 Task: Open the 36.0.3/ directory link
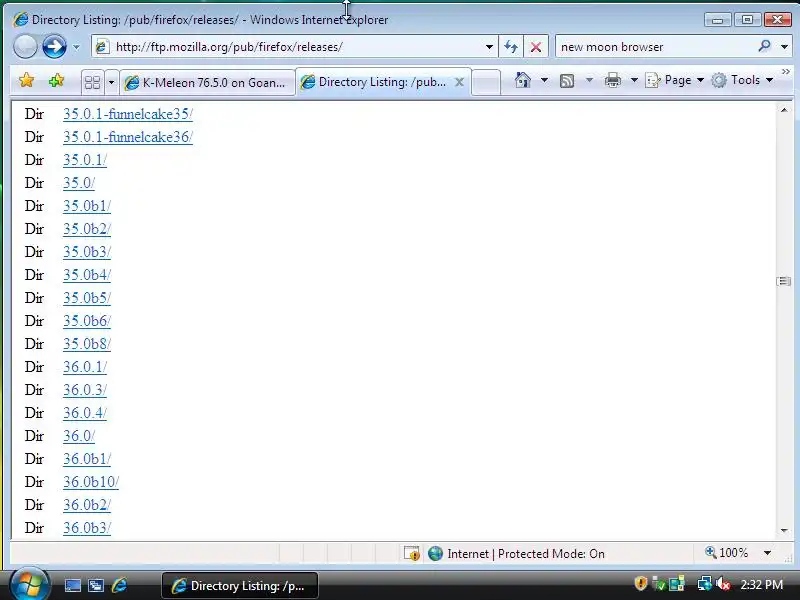(85, 390)
